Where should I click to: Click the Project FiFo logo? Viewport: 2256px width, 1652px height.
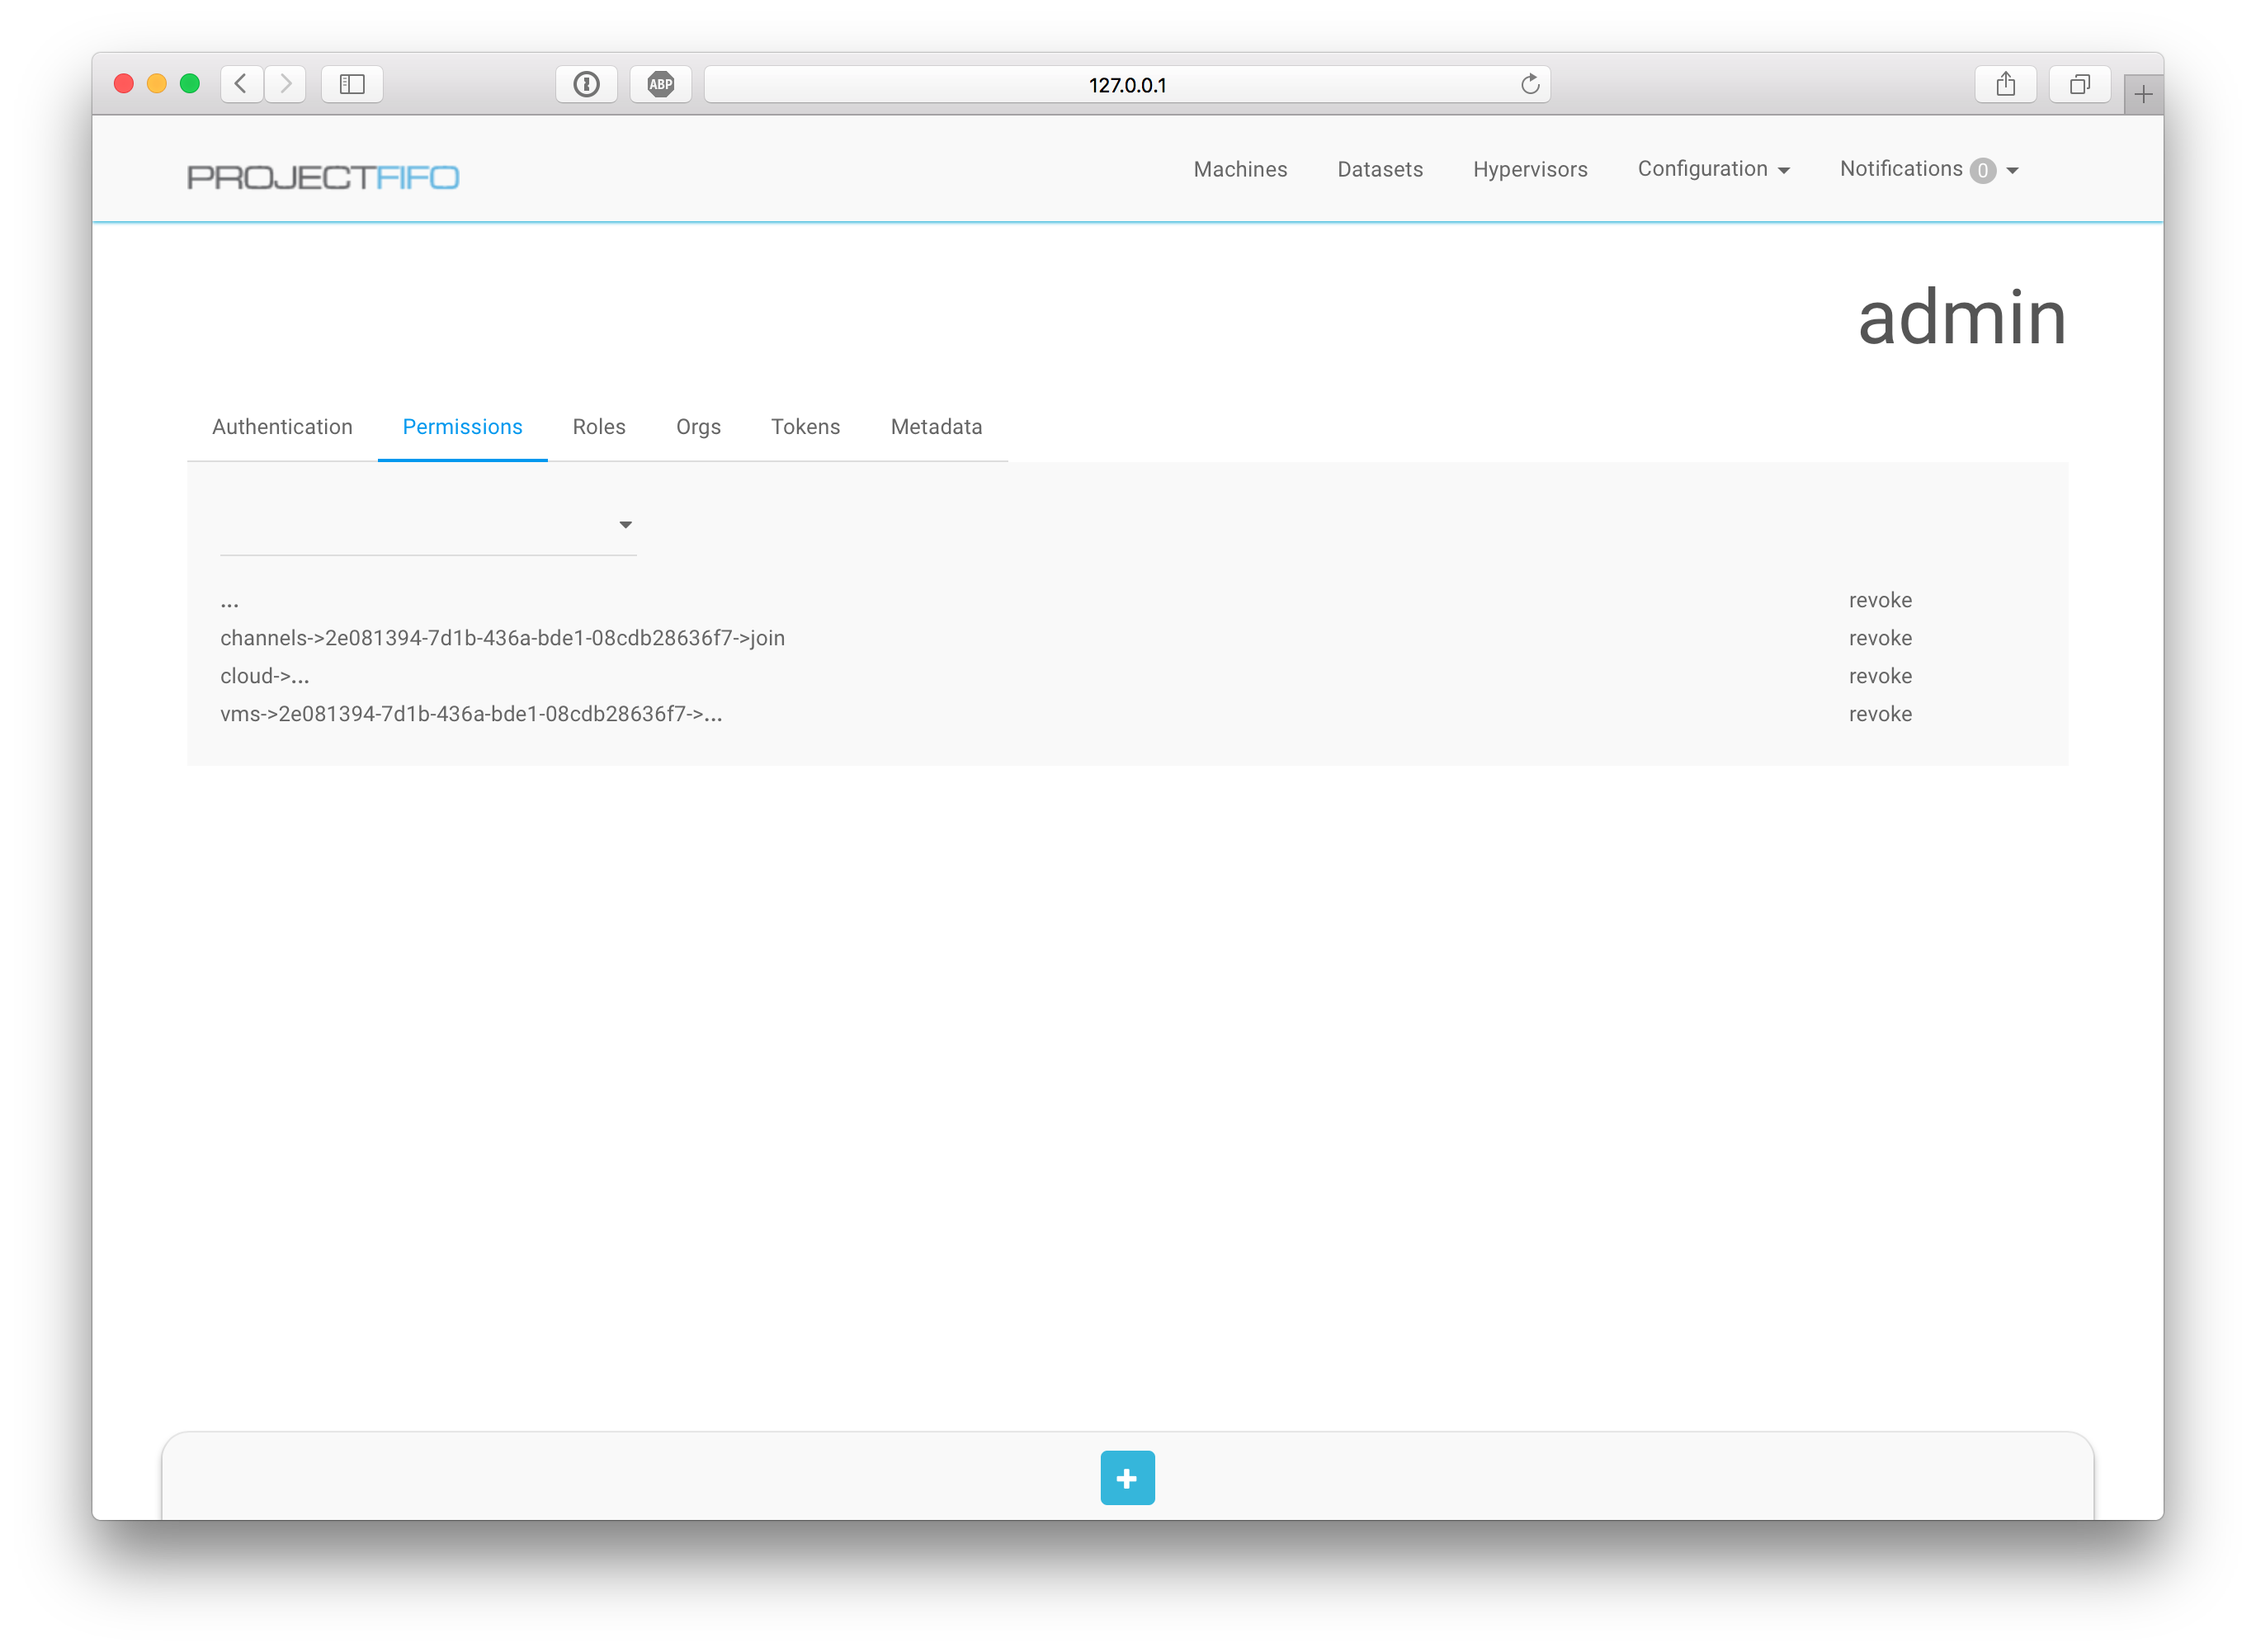coord(322,177)
